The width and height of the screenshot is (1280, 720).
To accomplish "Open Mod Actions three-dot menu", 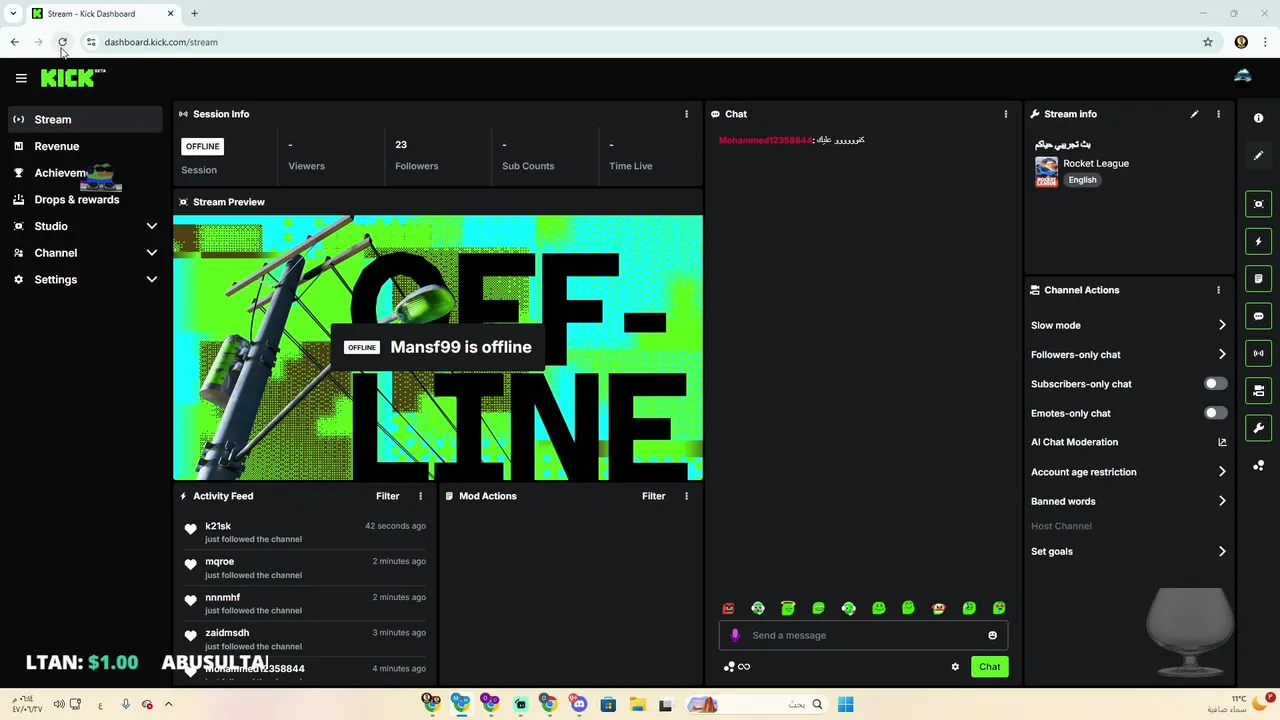I will click(x=686, y=496).
